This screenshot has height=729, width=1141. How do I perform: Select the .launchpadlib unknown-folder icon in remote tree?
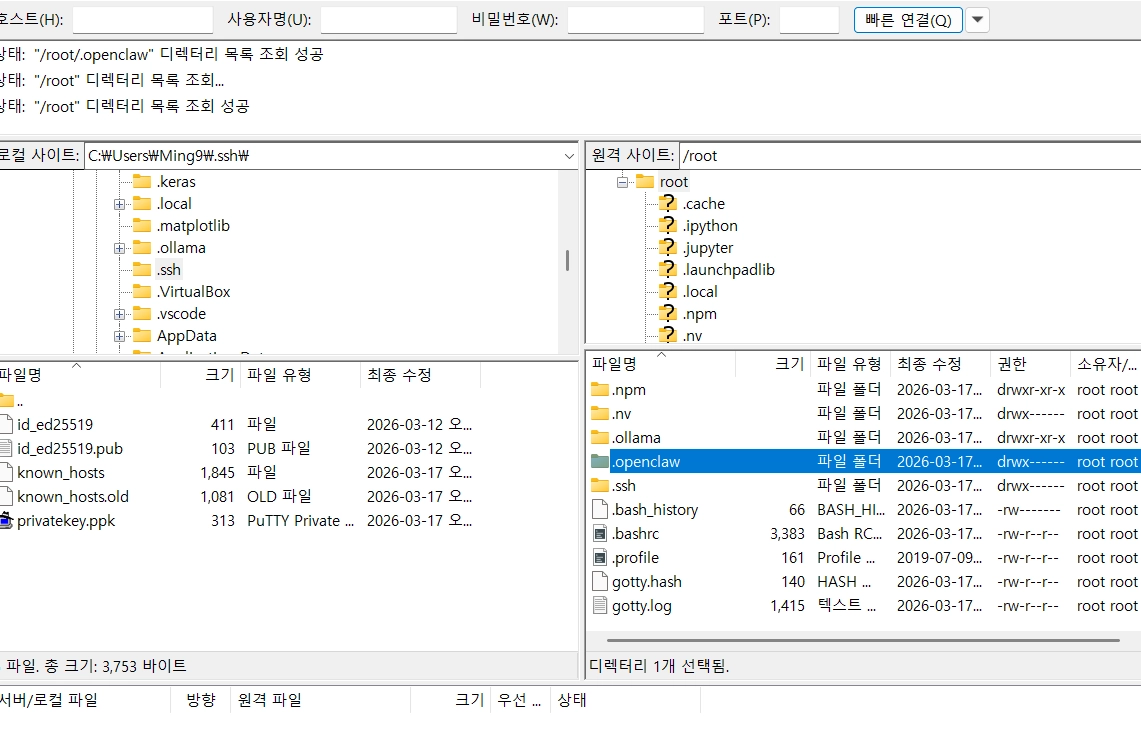(x=667, y=269)
